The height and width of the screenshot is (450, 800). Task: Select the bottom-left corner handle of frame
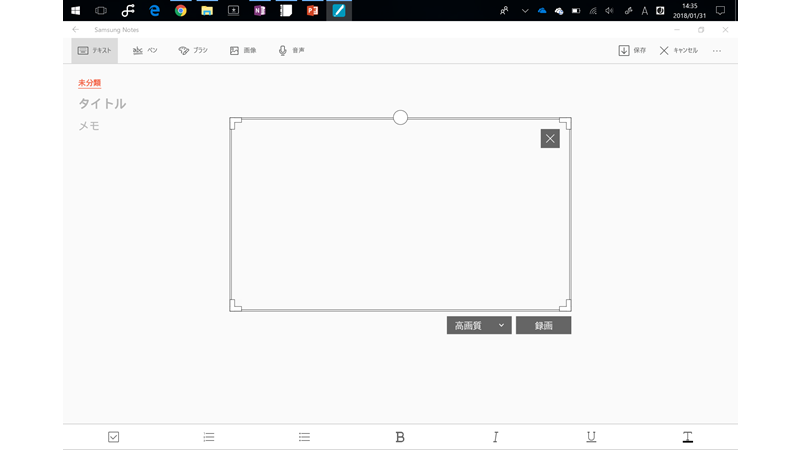[235, 306]
